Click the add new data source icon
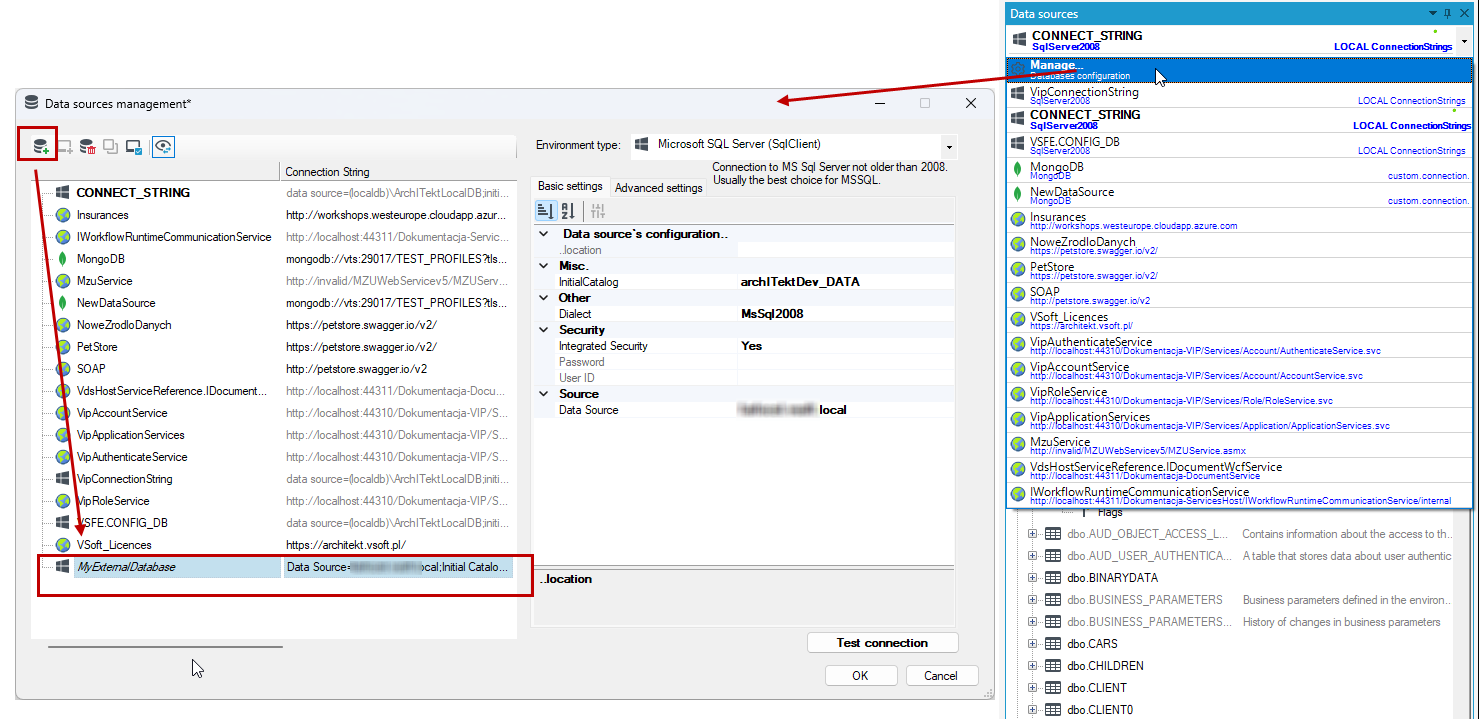The width and height of the screenshot is (1479, 719). coord(41,147)
